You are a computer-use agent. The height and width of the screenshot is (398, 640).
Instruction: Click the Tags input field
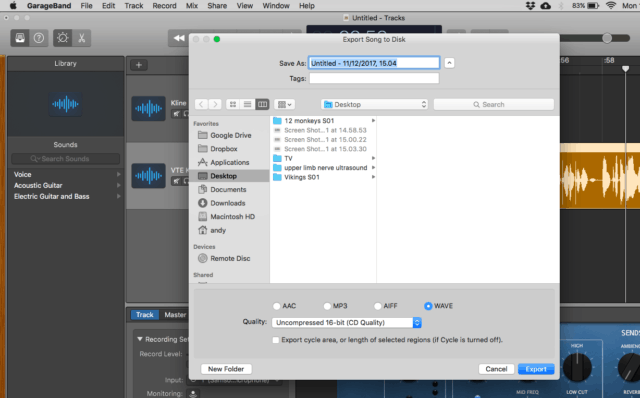point(374,78)
